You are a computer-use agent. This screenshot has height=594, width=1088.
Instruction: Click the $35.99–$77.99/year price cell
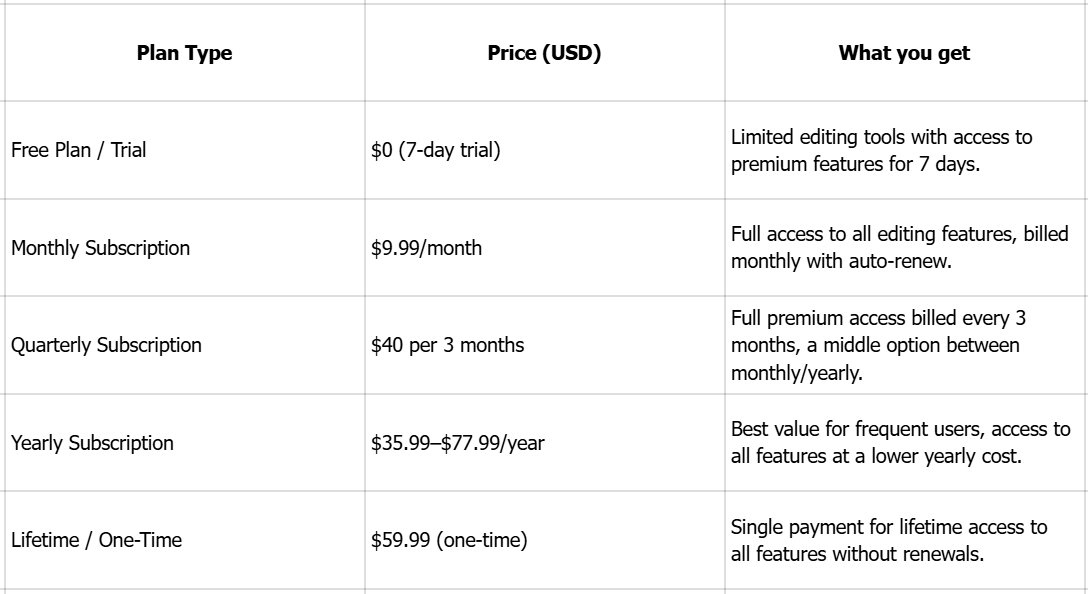[457, 442]
